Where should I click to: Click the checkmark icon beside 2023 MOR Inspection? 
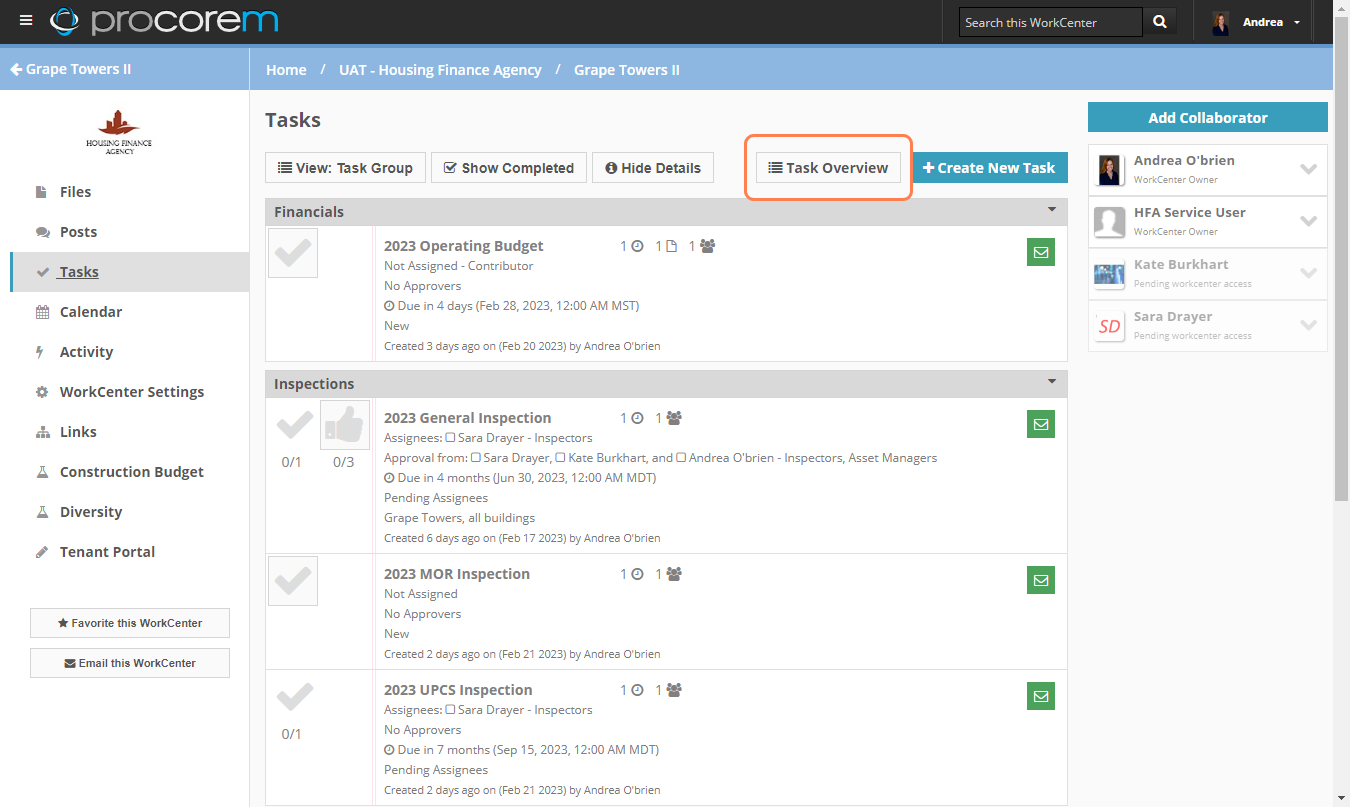(292, 580)
